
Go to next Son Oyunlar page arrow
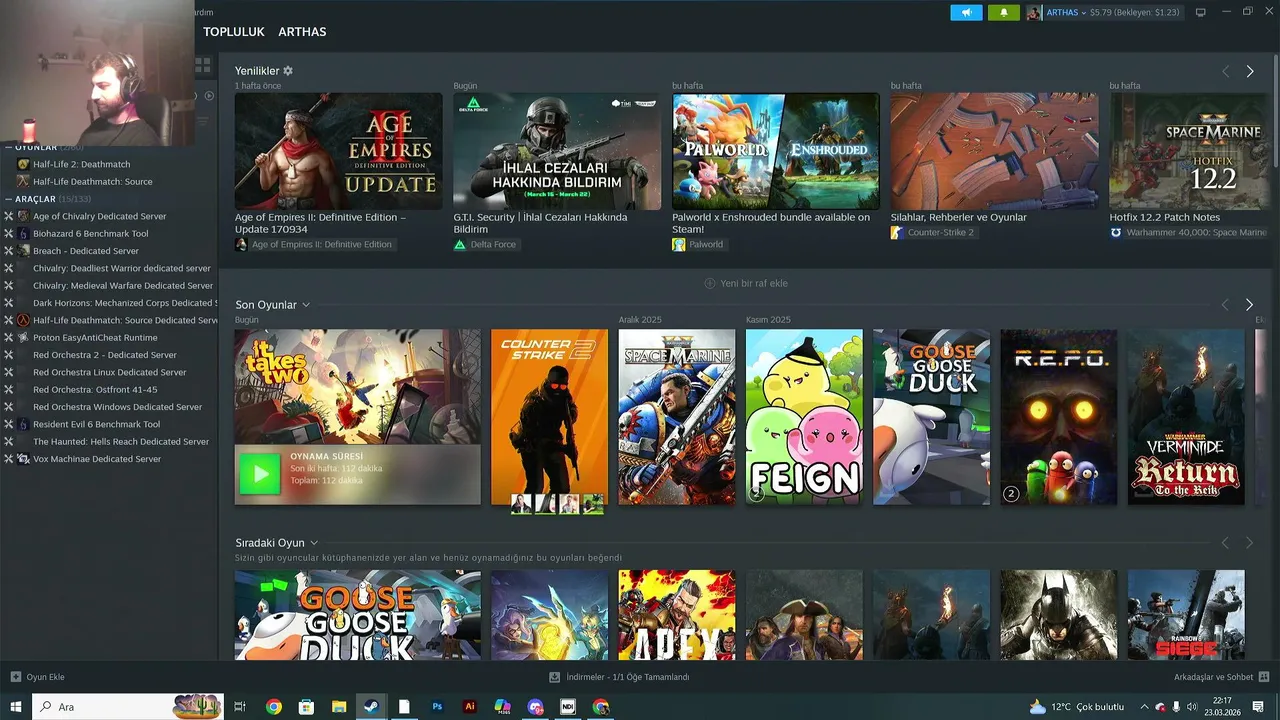[x=1249, y=304]
